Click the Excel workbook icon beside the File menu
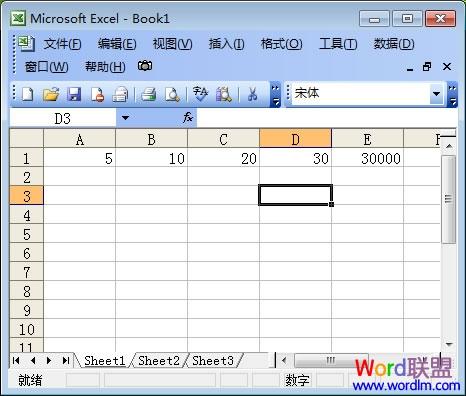 pyautogui.click(x=26, y=43)
